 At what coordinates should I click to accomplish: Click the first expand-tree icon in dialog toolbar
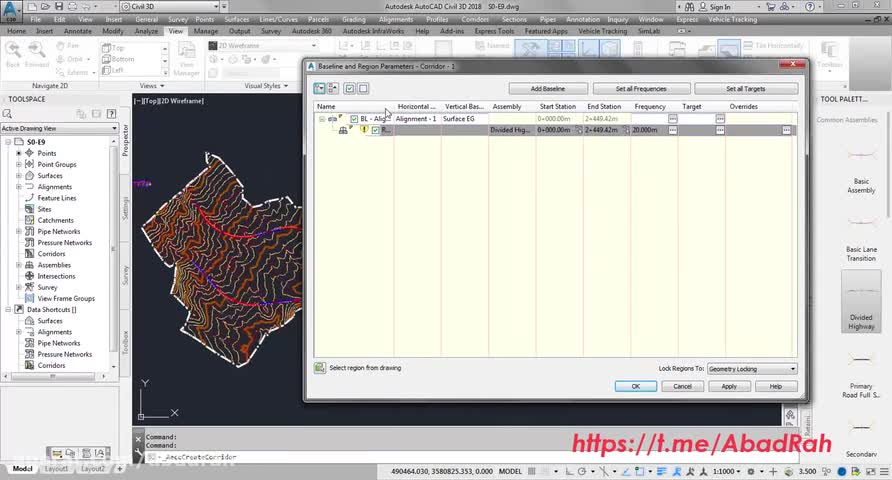[319, 89]
